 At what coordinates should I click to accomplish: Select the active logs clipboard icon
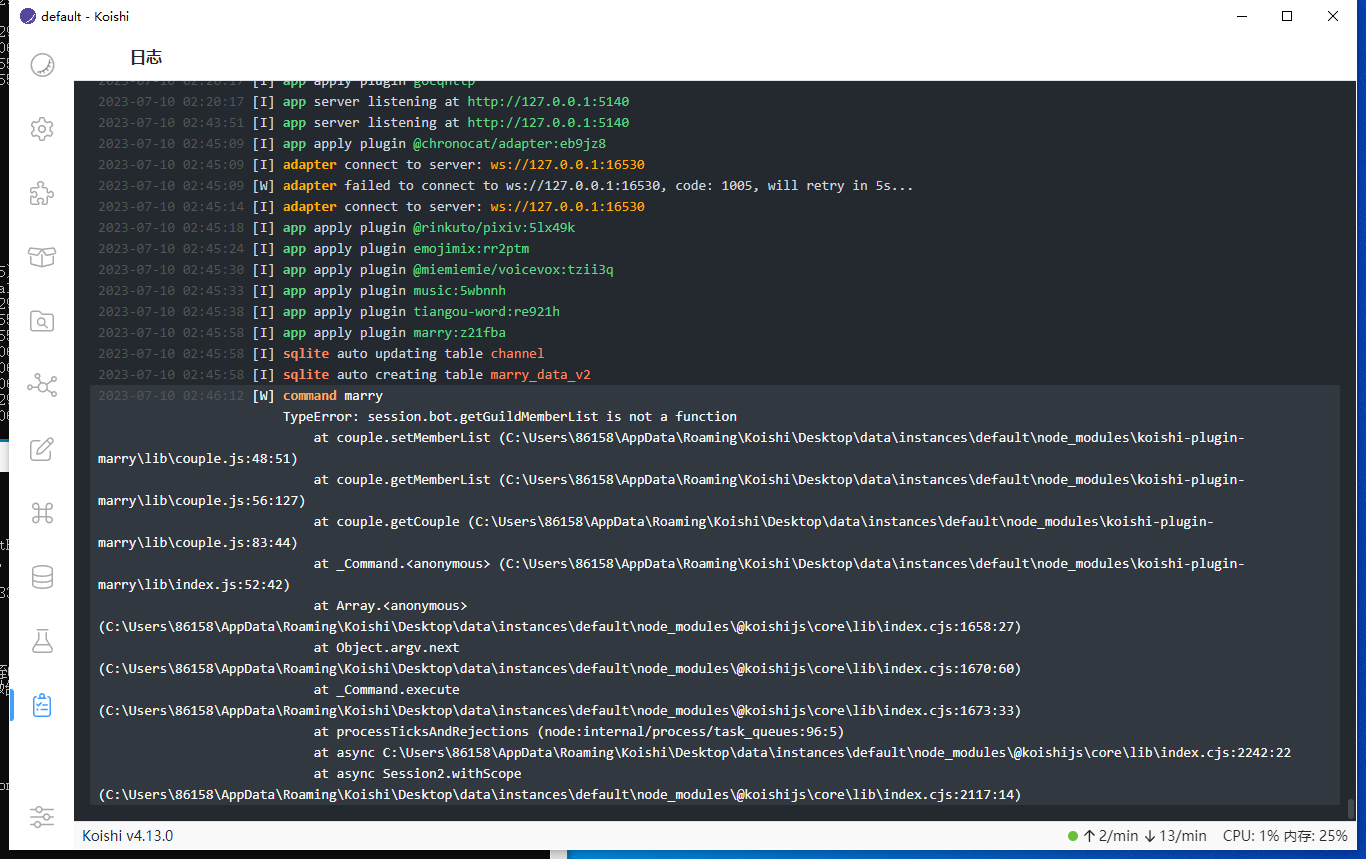click(41, 705)
